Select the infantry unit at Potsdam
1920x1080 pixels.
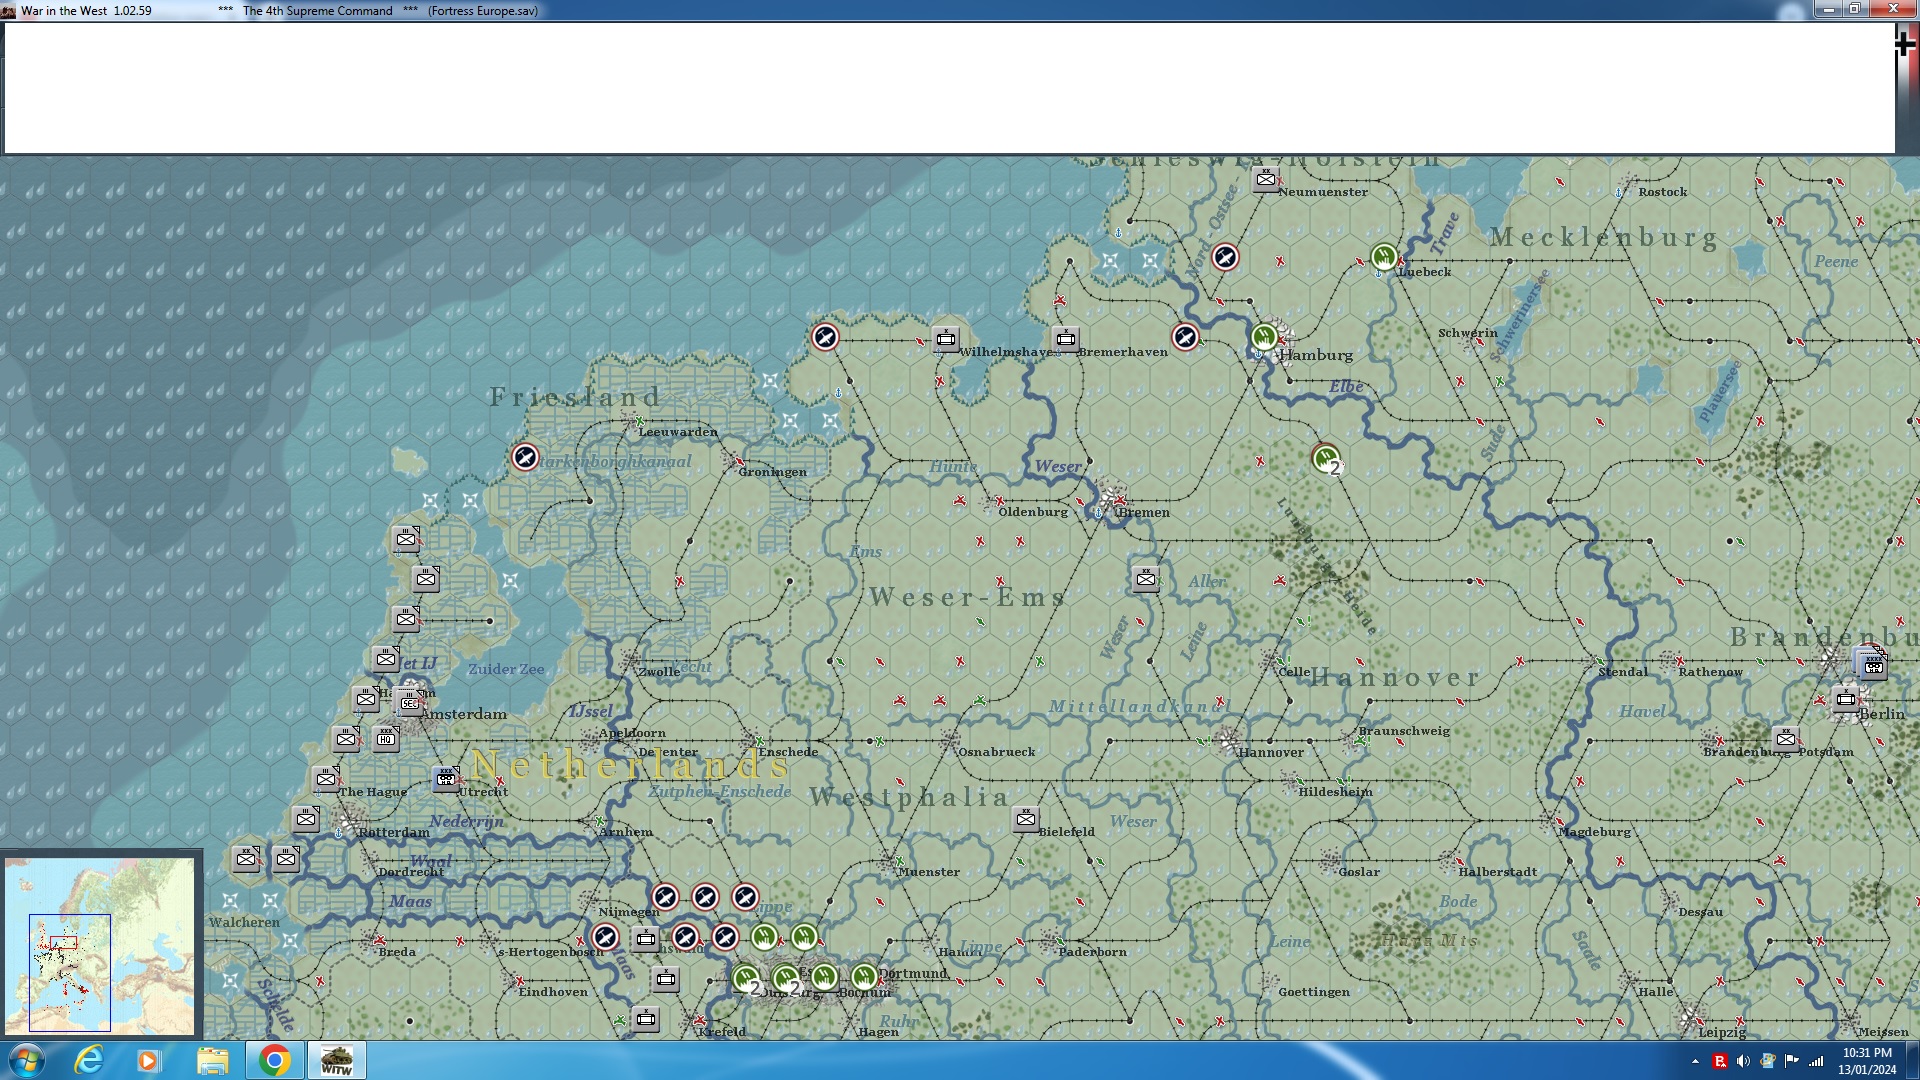click(x=1786, y=739)
